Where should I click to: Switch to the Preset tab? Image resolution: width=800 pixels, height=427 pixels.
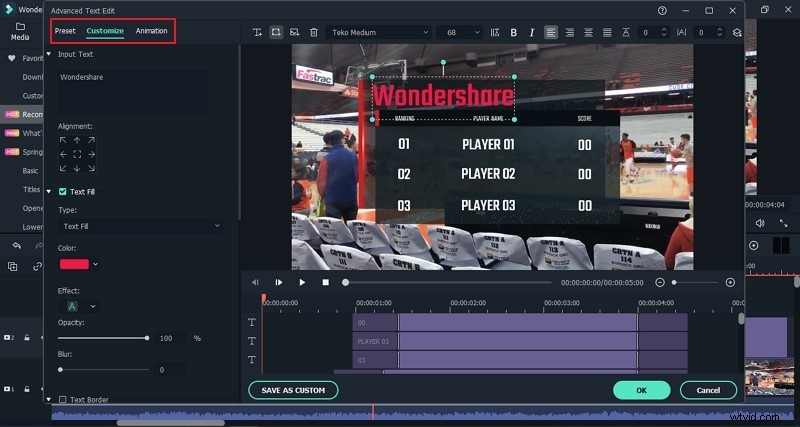pos(65,31)
